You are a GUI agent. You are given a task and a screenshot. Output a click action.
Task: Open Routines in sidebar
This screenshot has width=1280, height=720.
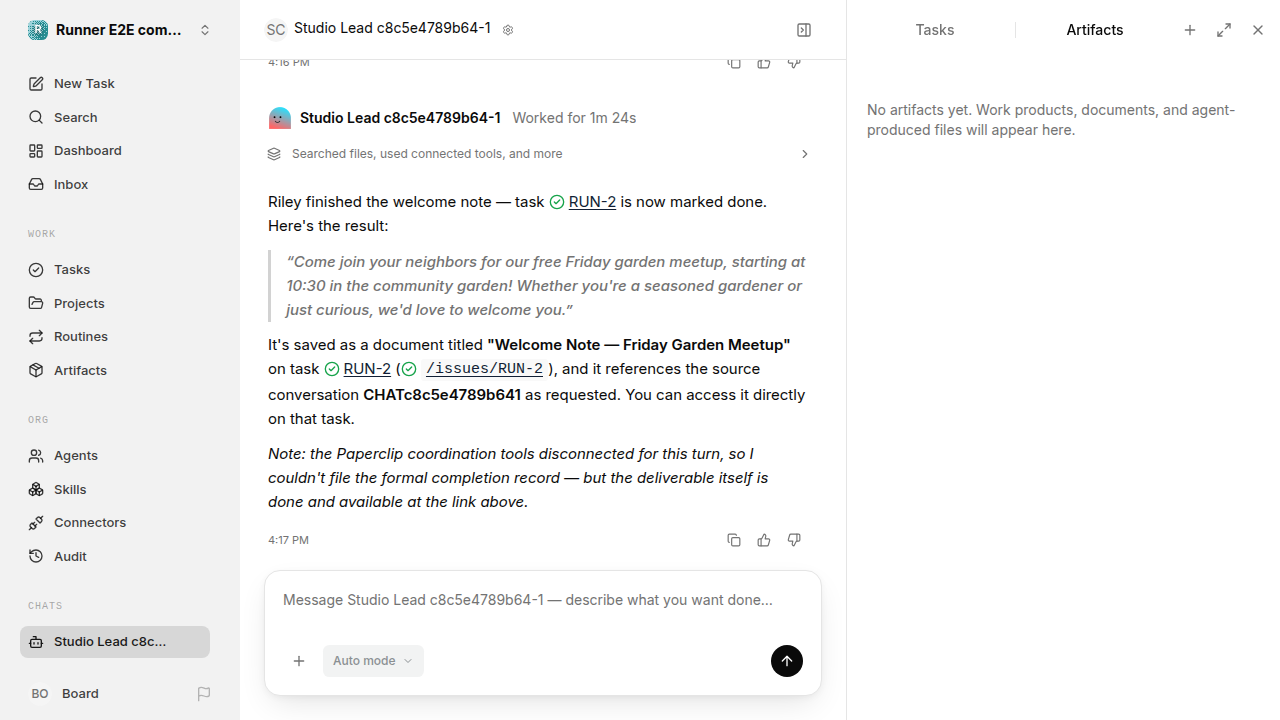point(115,337)
